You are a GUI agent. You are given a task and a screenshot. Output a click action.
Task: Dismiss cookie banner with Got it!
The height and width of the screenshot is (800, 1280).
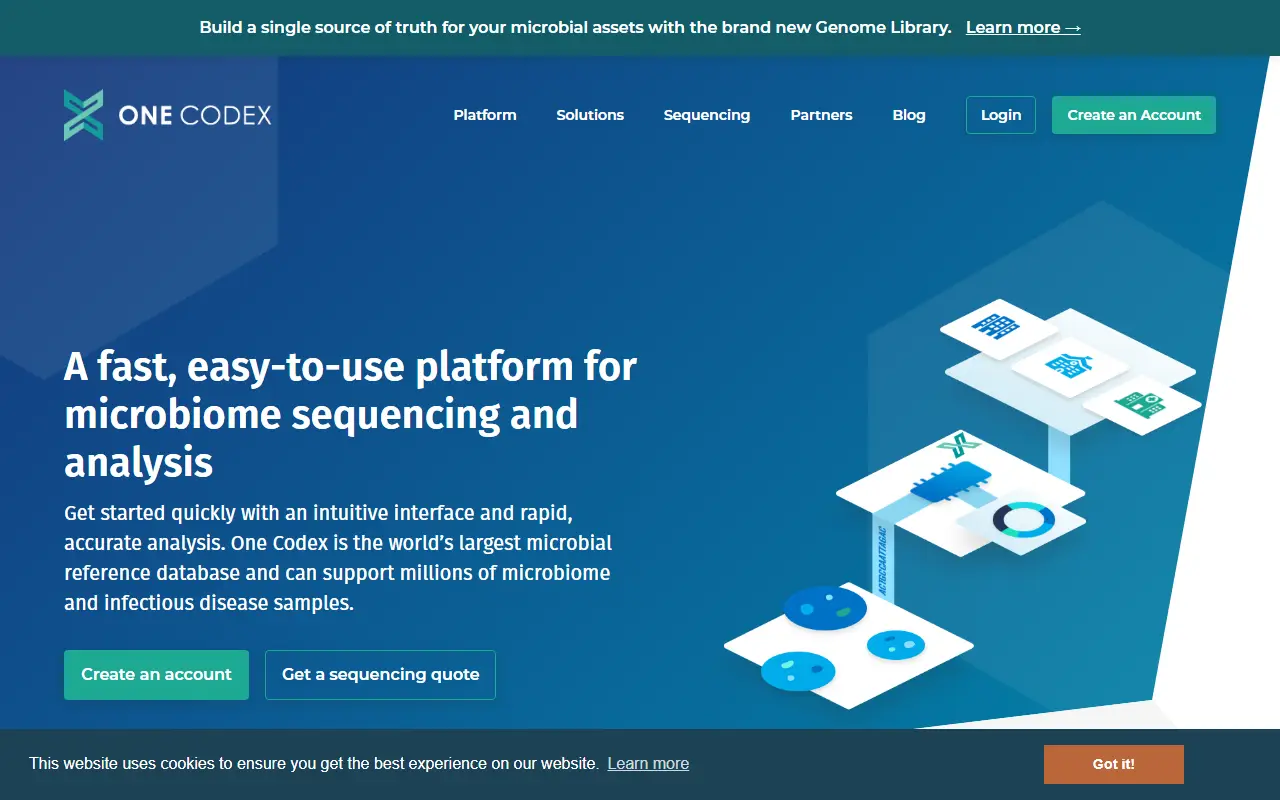pyautogui.click(x=1114, y=764)
